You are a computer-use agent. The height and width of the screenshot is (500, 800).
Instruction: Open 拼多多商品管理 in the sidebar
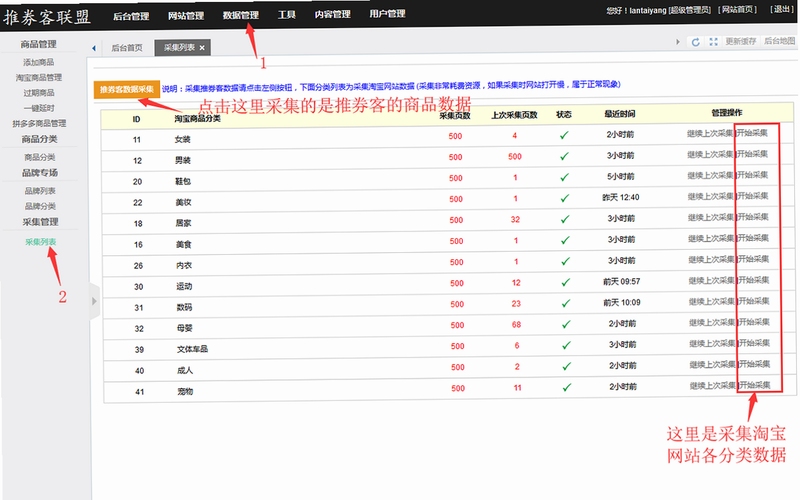[x=39, y=123]
